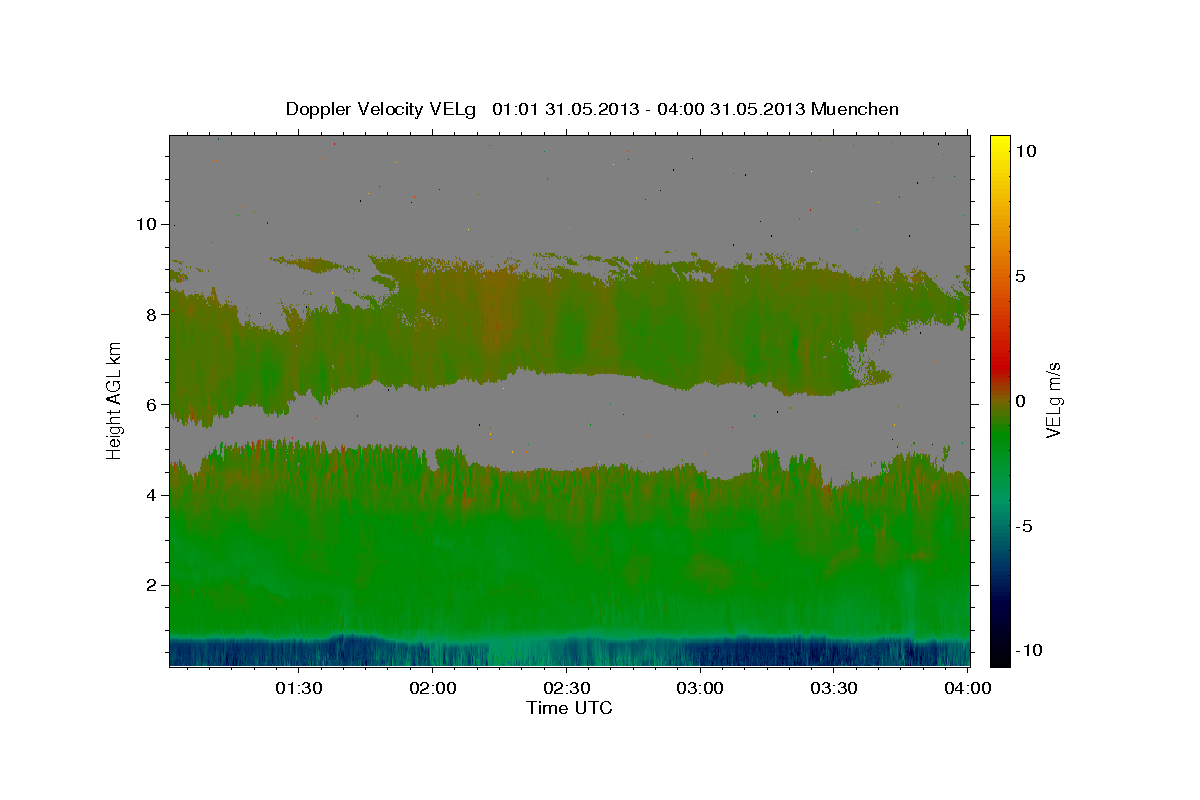Click the colorbar value 10 label
Viewport: 1200px width, 800px height.
[x=1025, y=150]
